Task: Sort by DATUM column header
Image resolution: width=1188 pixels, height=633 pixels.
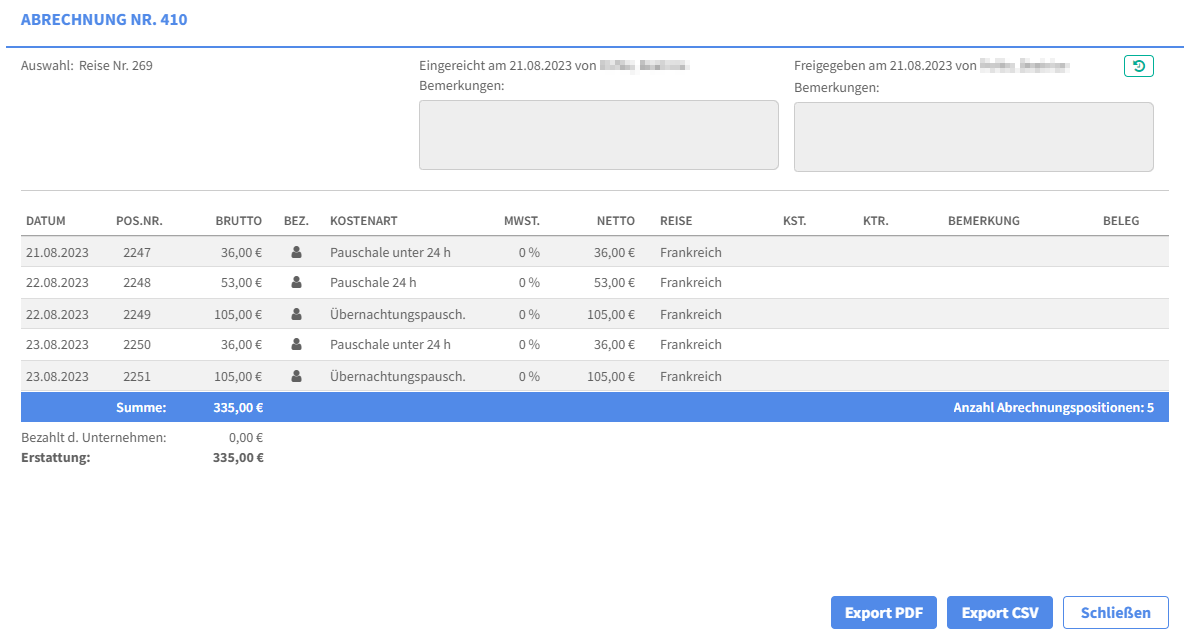Action: (x=45, y=221)
